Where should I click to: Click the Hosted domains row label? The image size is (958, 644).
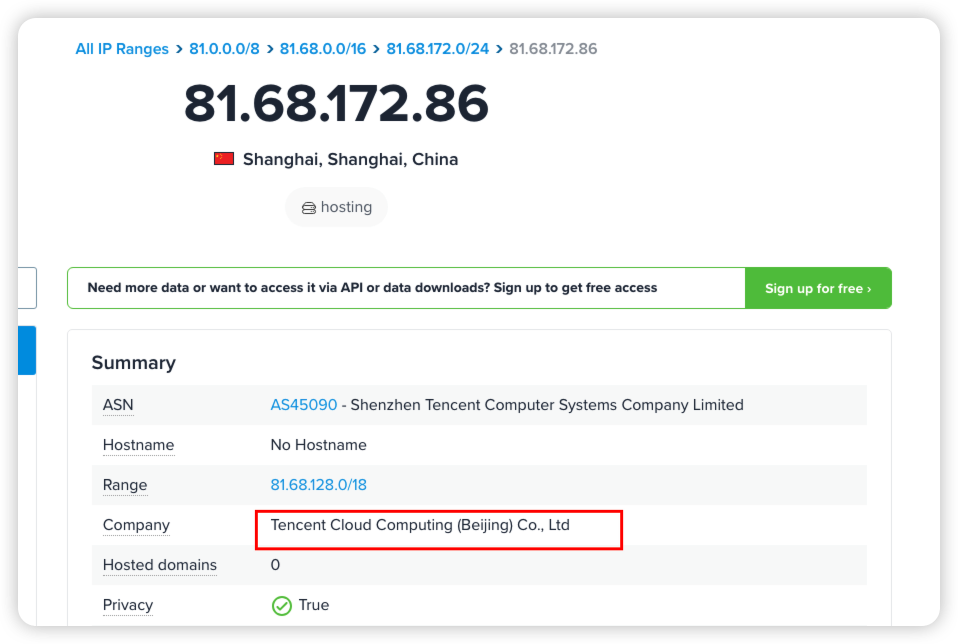pos(159,565)
